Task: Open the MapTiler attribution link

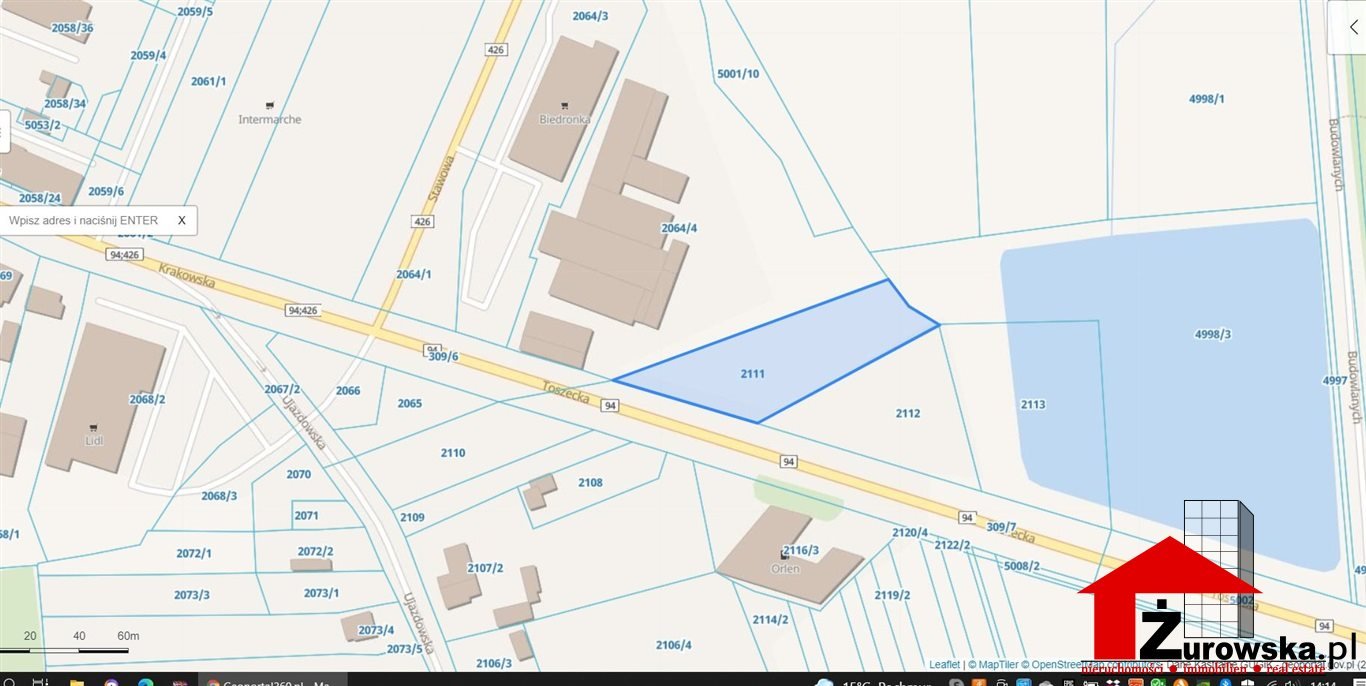Action: (x=997, y=664)
